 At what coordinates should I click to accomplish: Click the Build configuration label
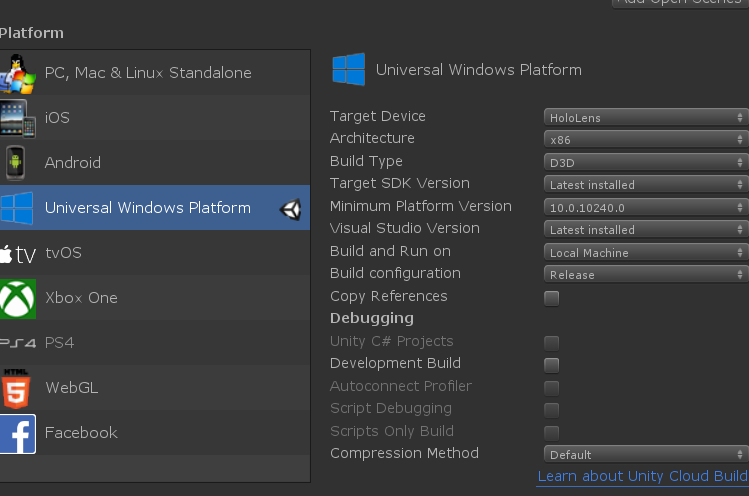(x=395, y=273)
